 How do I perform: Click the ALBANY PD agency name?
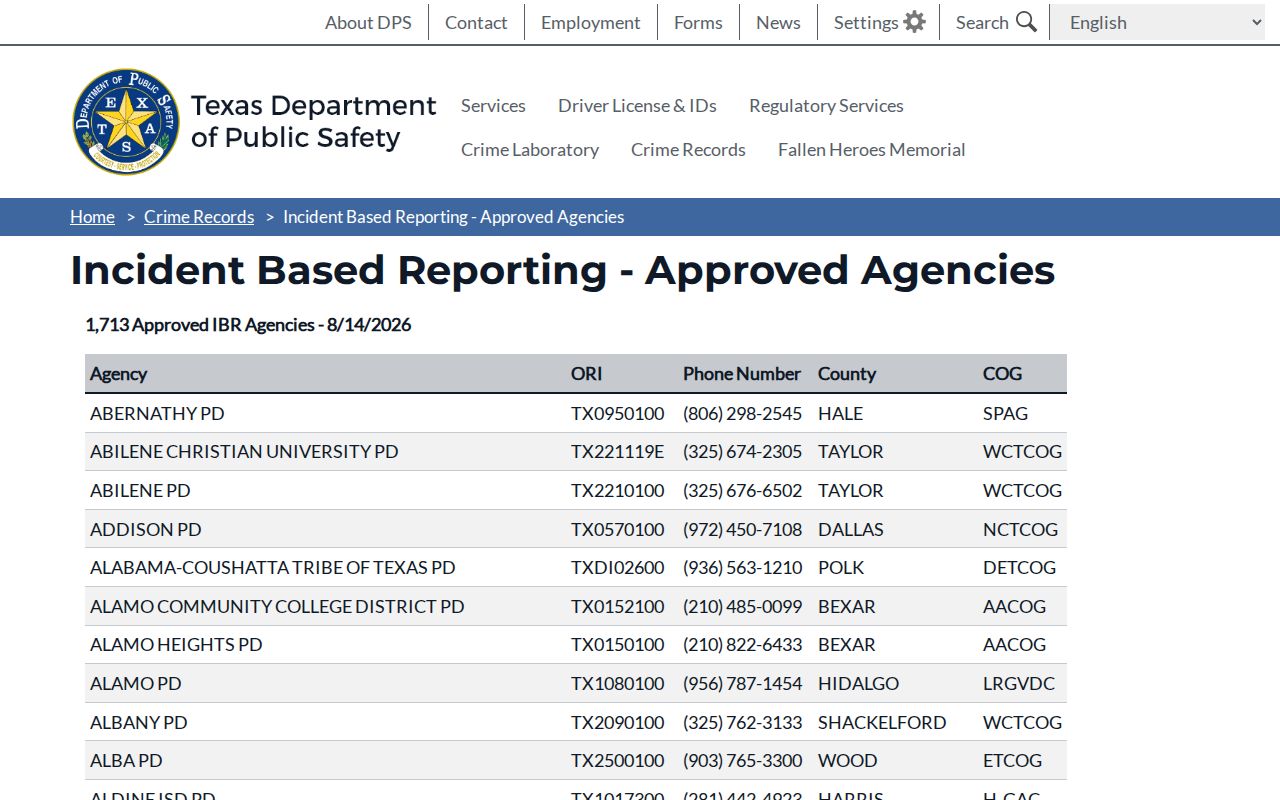pos(139,722)
